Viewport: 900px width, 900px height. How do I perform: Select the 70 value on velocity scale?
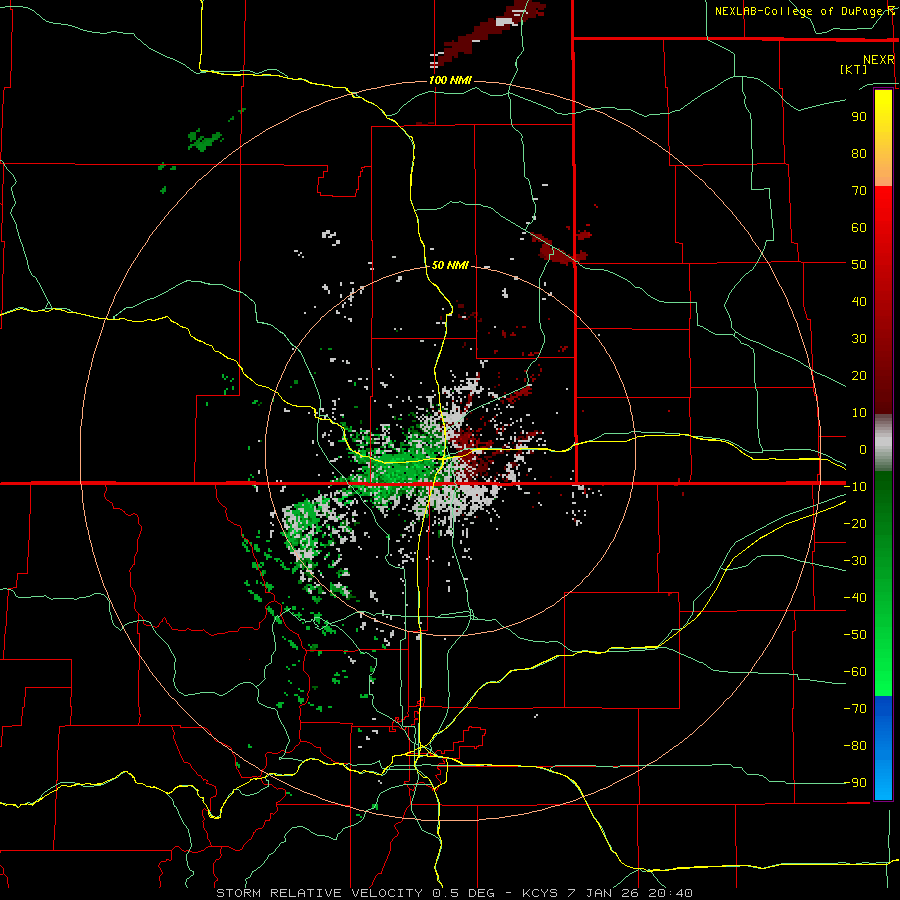point(859,191)
